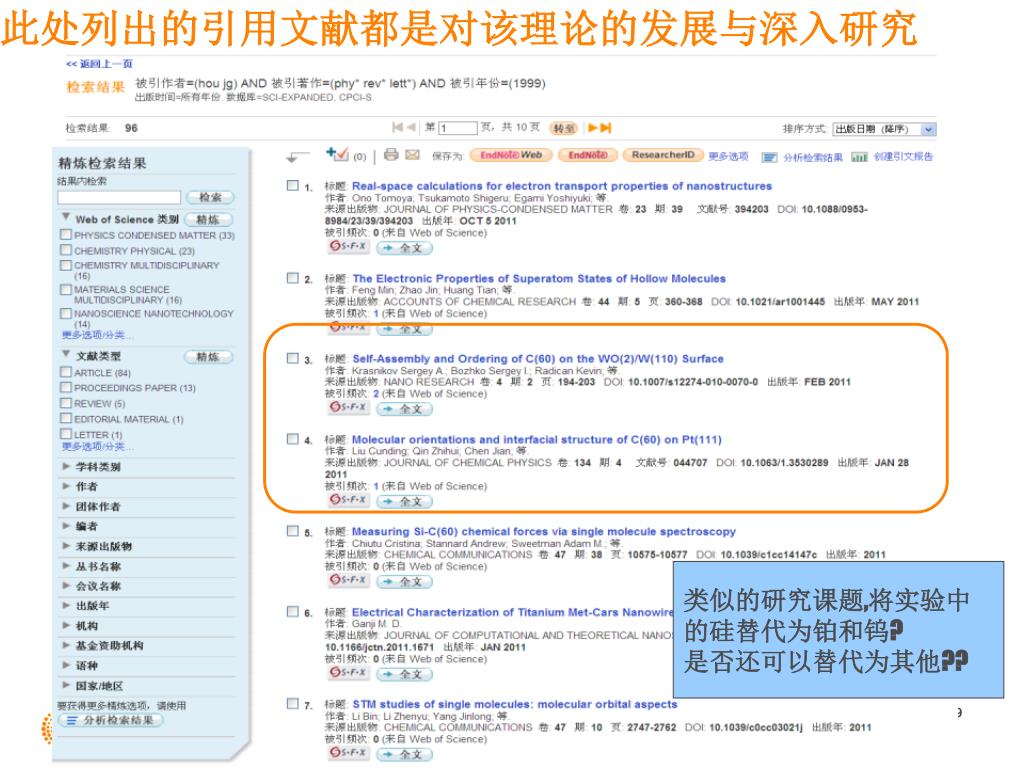This screenshot has width=1024, height=768.
Task: Email the selected records icon
Action: 412,155
